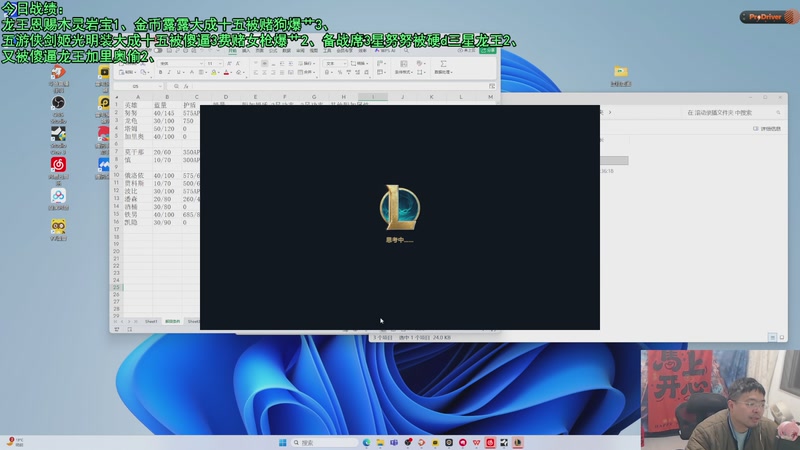Open Baidu Netdisk desktop shortcut
Screen dimensions: 800x450
pos(58,199)
